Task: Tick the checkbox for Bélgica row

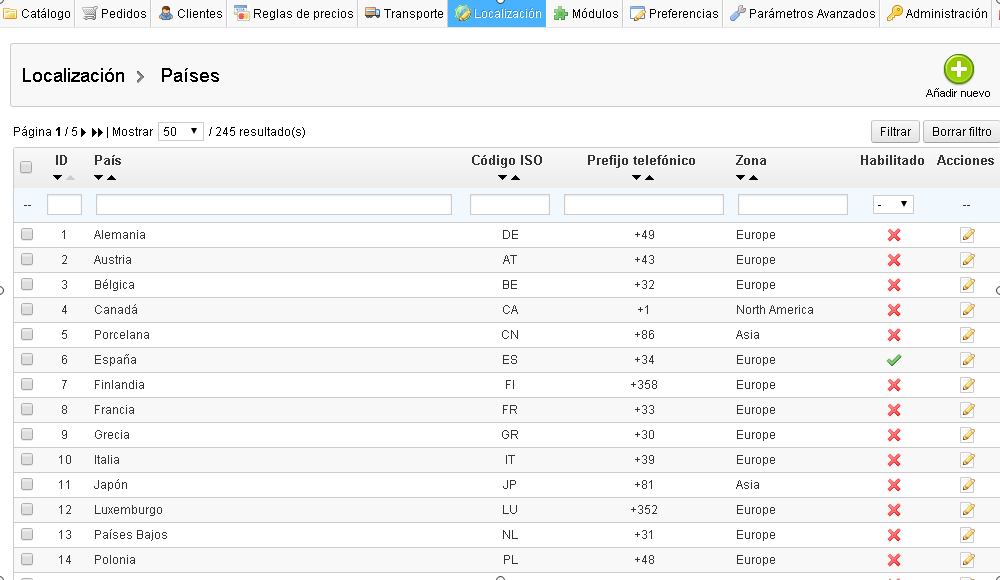Action: [x=27, y=285]
